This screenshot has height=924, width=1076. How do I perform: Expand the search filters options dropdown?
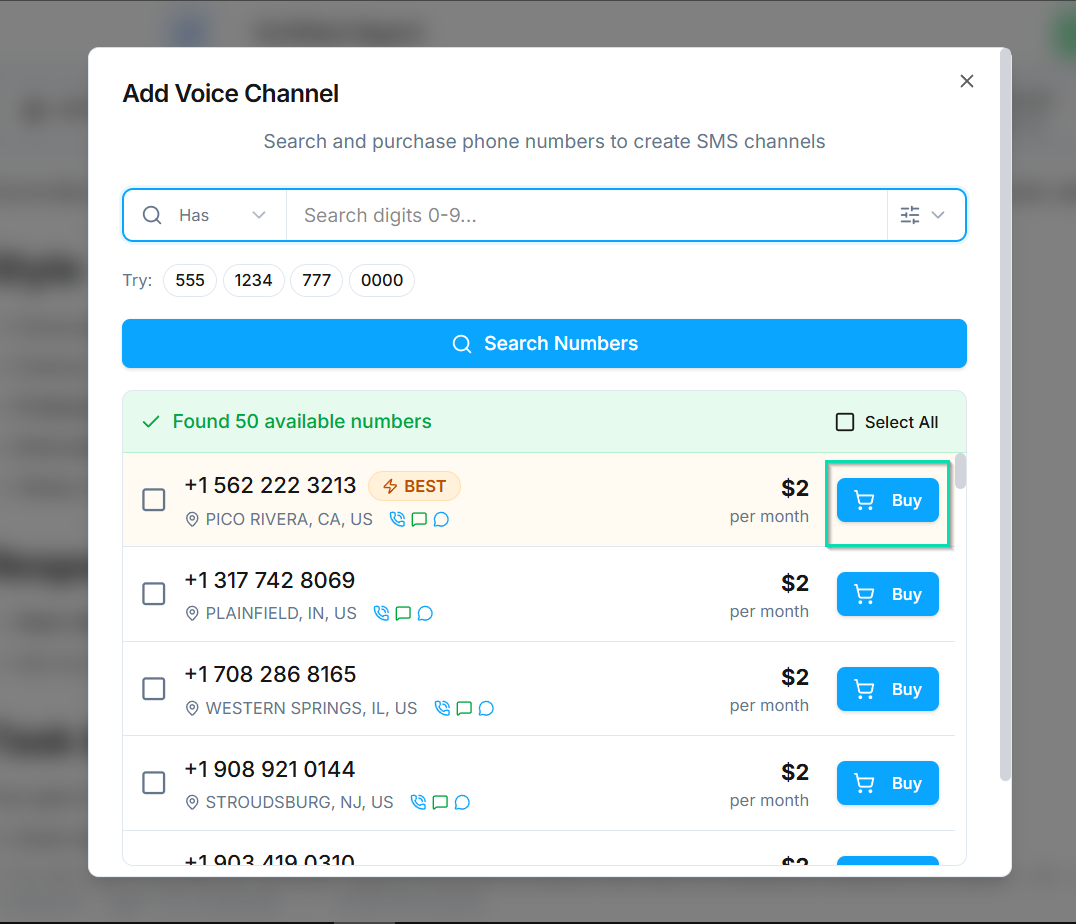pyautogui.click(x=922, y=215)
